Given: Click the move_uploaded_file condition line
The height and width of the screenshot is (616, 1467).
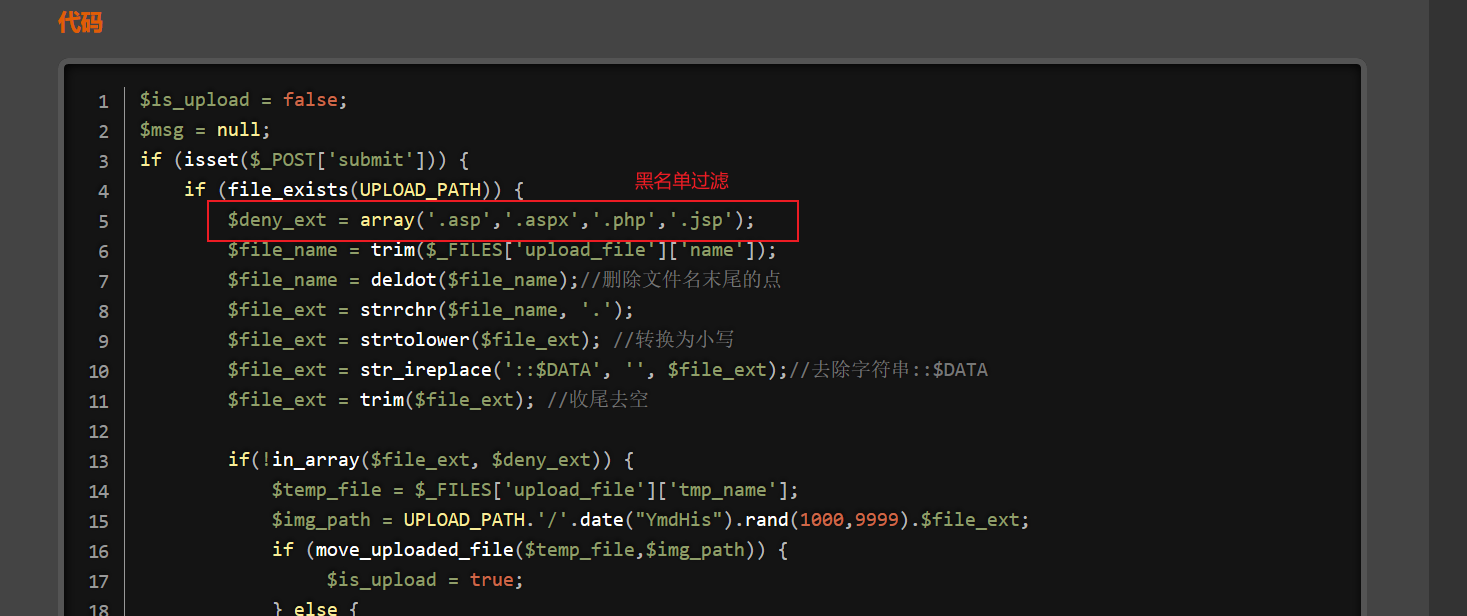Looking at the screenshot, I should [530, 550].
